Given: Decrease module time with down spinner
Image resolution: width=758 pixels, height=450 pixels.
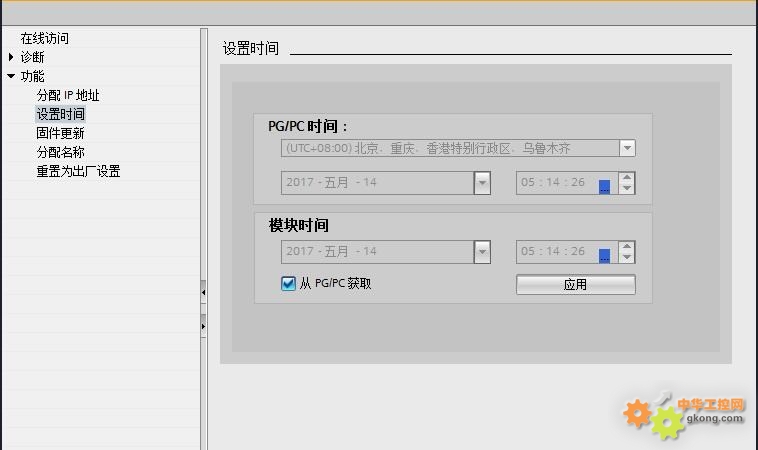Looking at the screenshot, I should [627, 258].
